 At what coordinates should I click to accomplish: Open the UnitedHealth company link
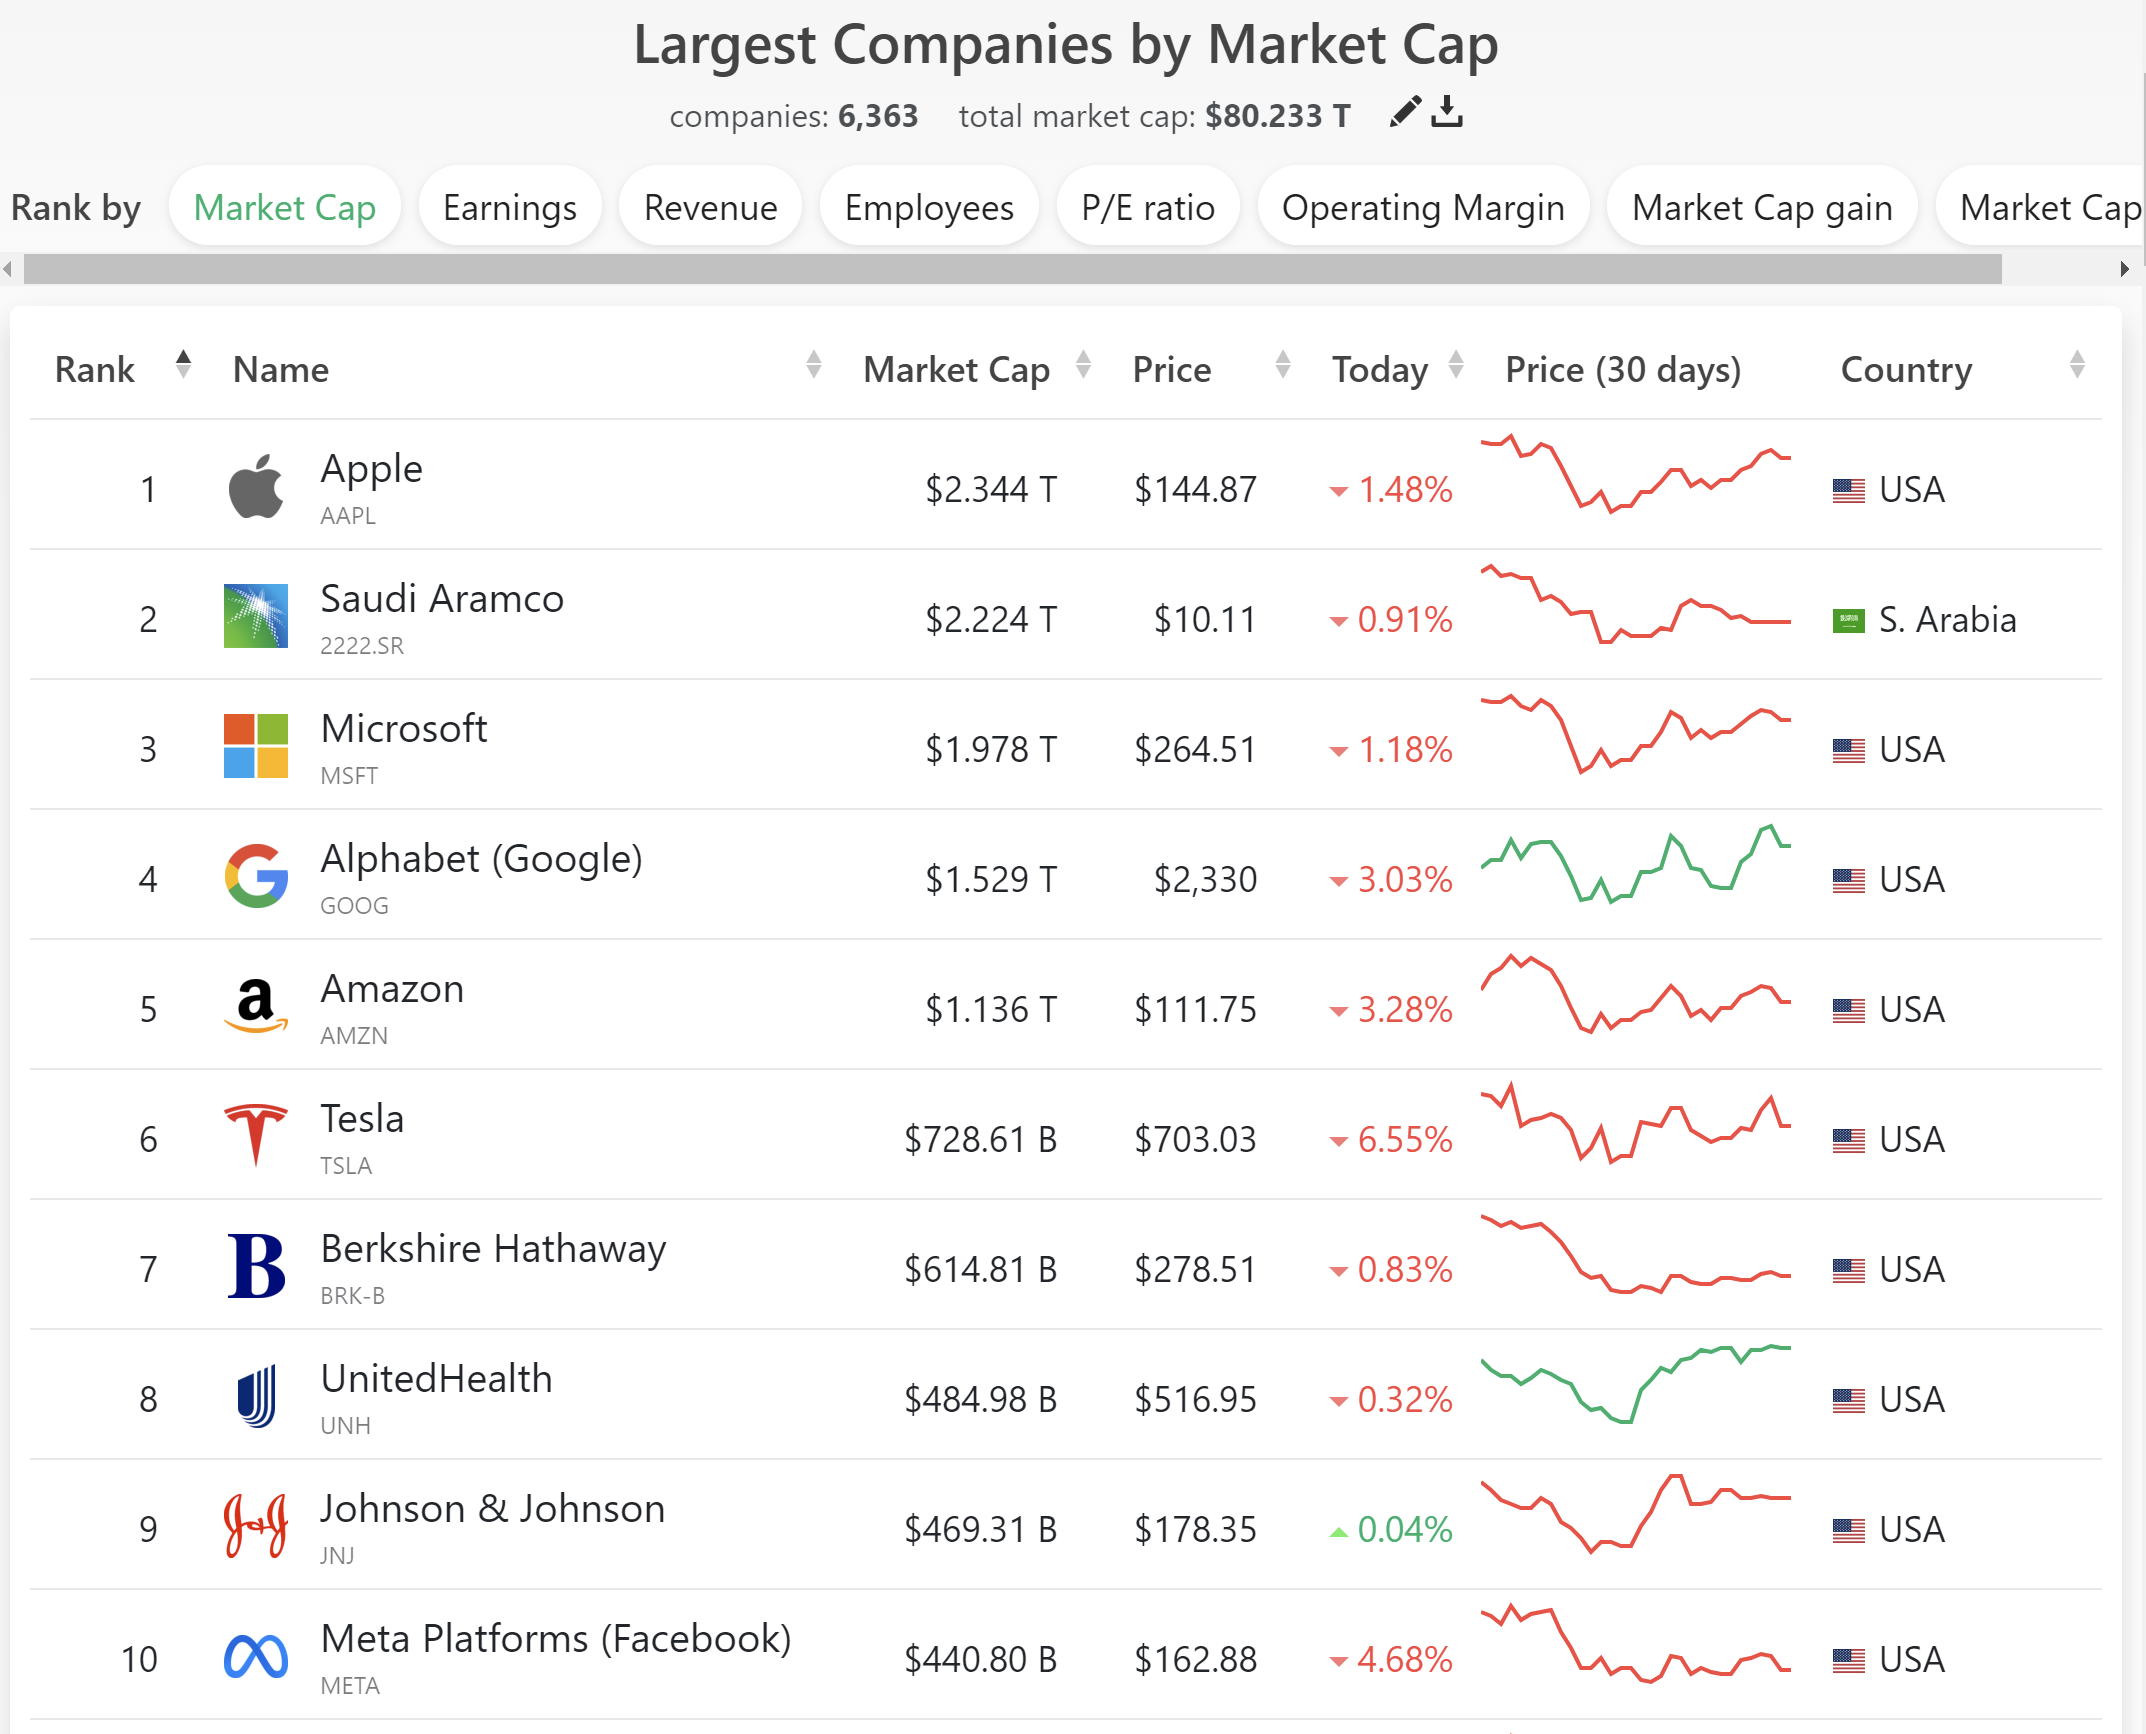click(x=436, y=1379)
